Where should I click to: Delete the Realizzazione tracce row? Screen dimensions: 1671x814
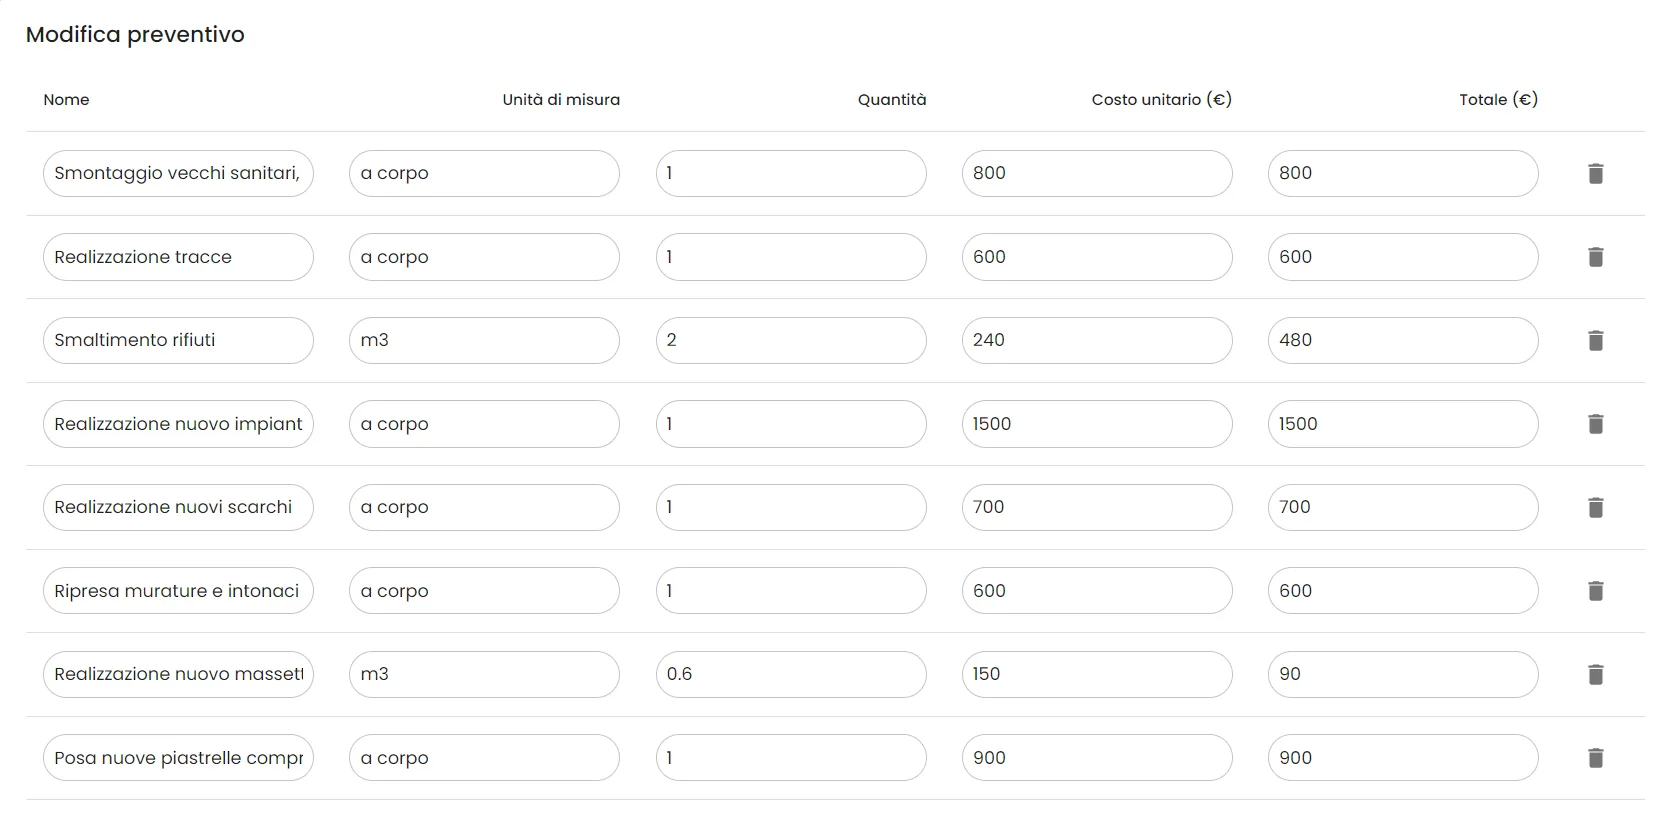click(x=1595, y=257)
